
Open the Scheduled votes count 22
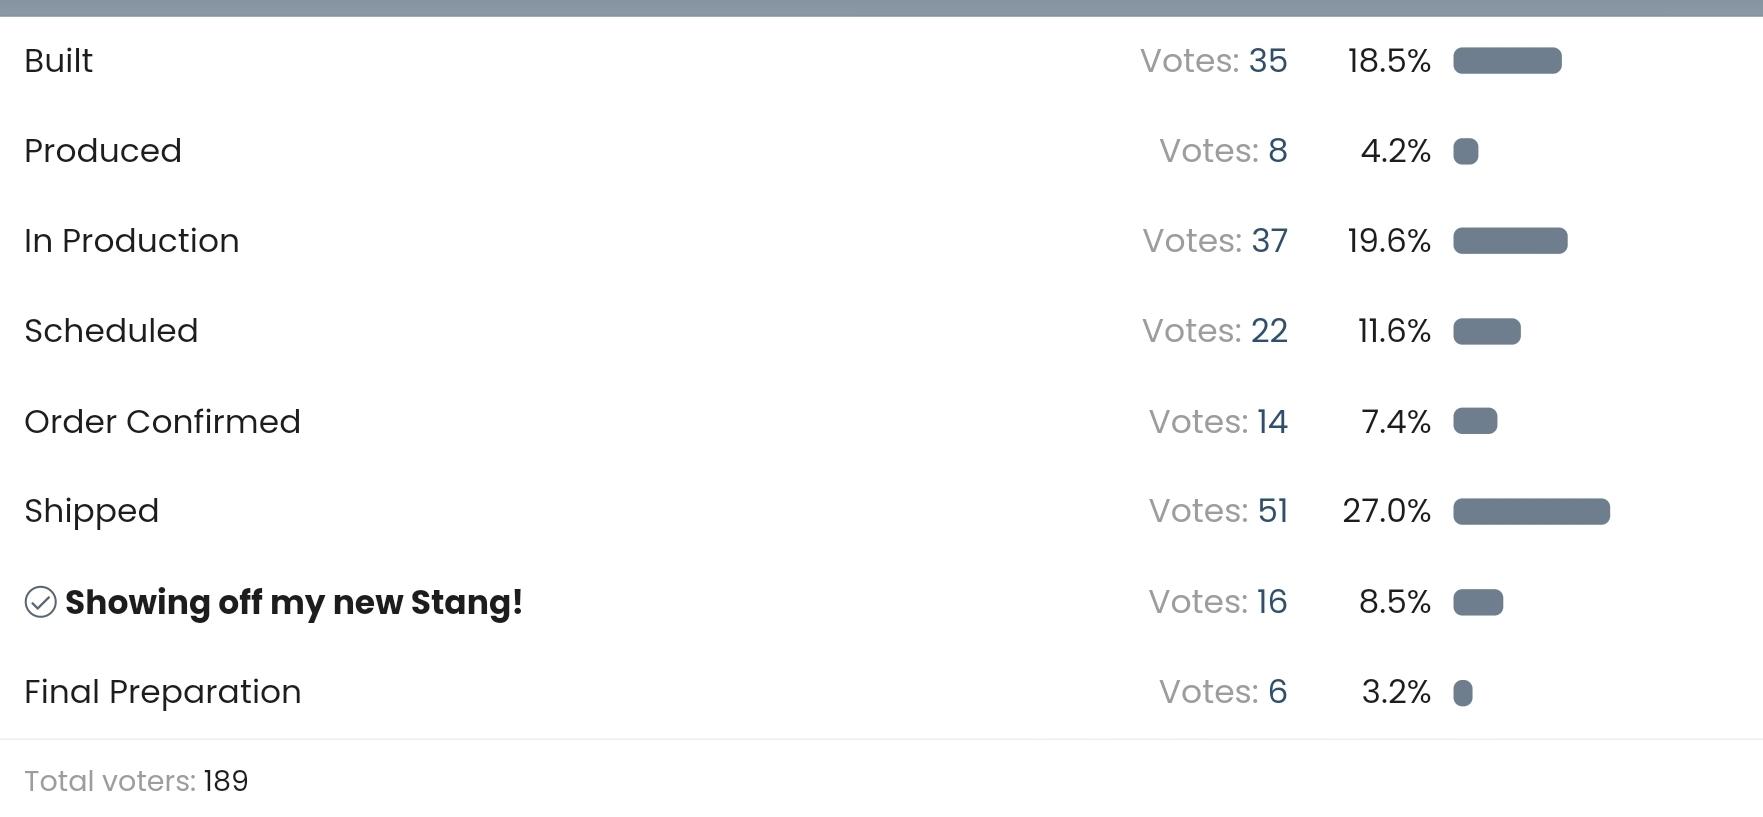tap(1269, 331)
